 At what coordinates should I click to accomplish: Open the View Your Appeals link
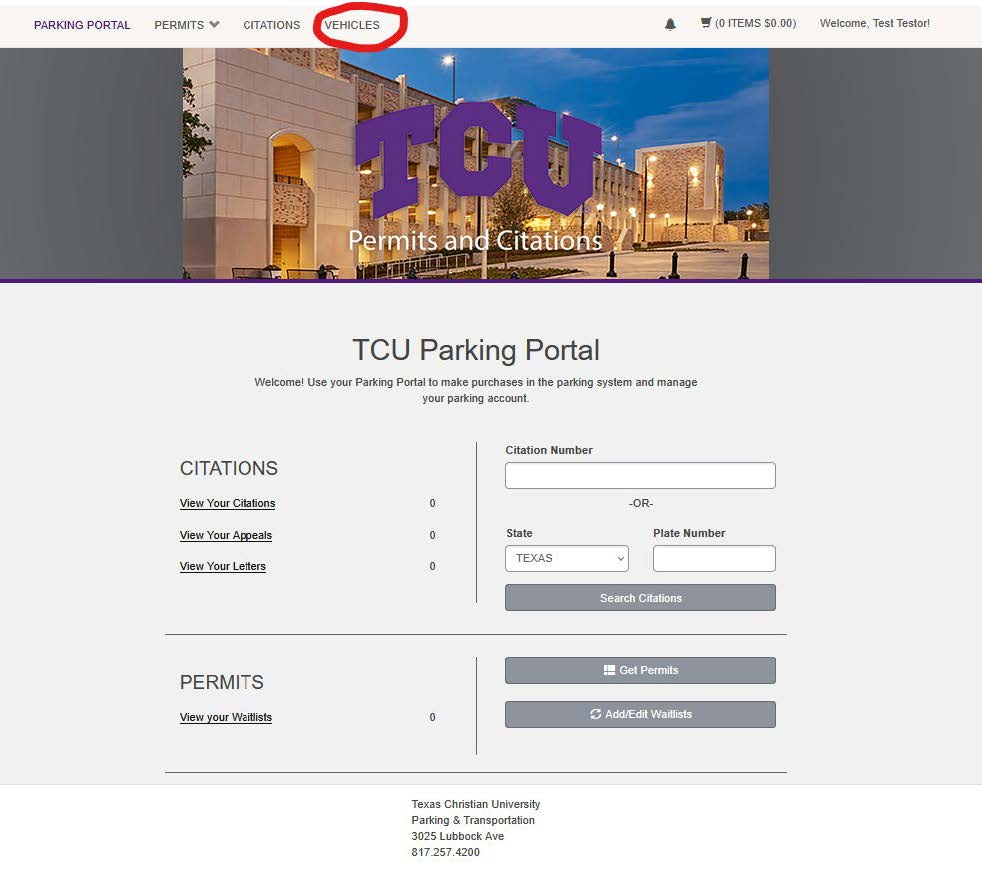pyautogui.click(x=226, y=535)
